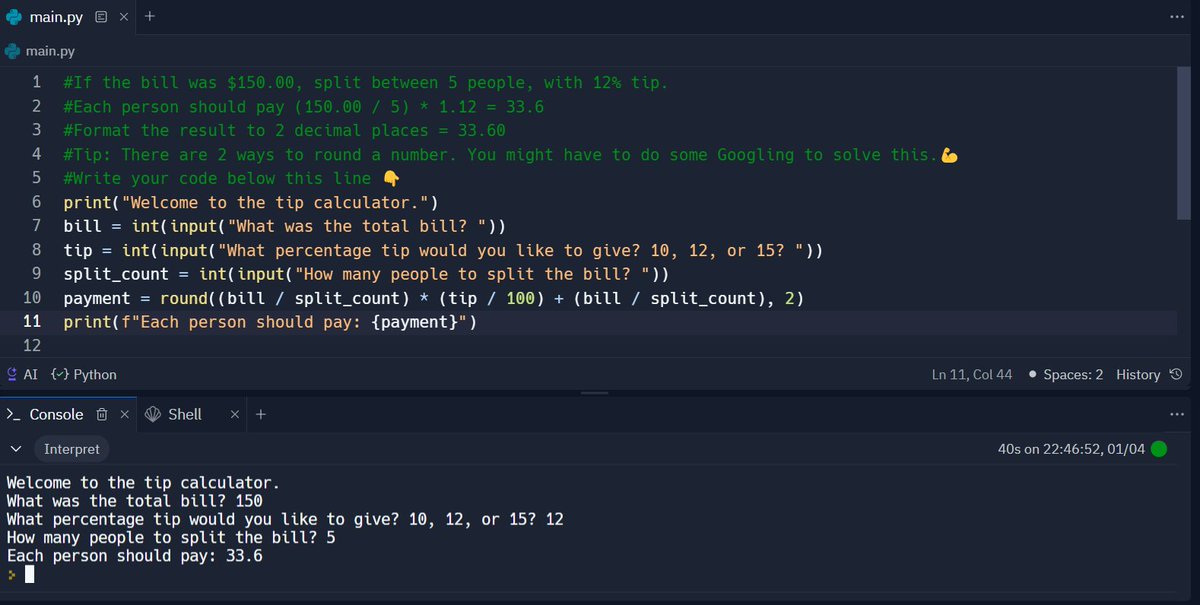Screen dimensions: 1200x605
Task: Click the Ln 11, Col 44 indicator
Action: click(x=971, y=374)
